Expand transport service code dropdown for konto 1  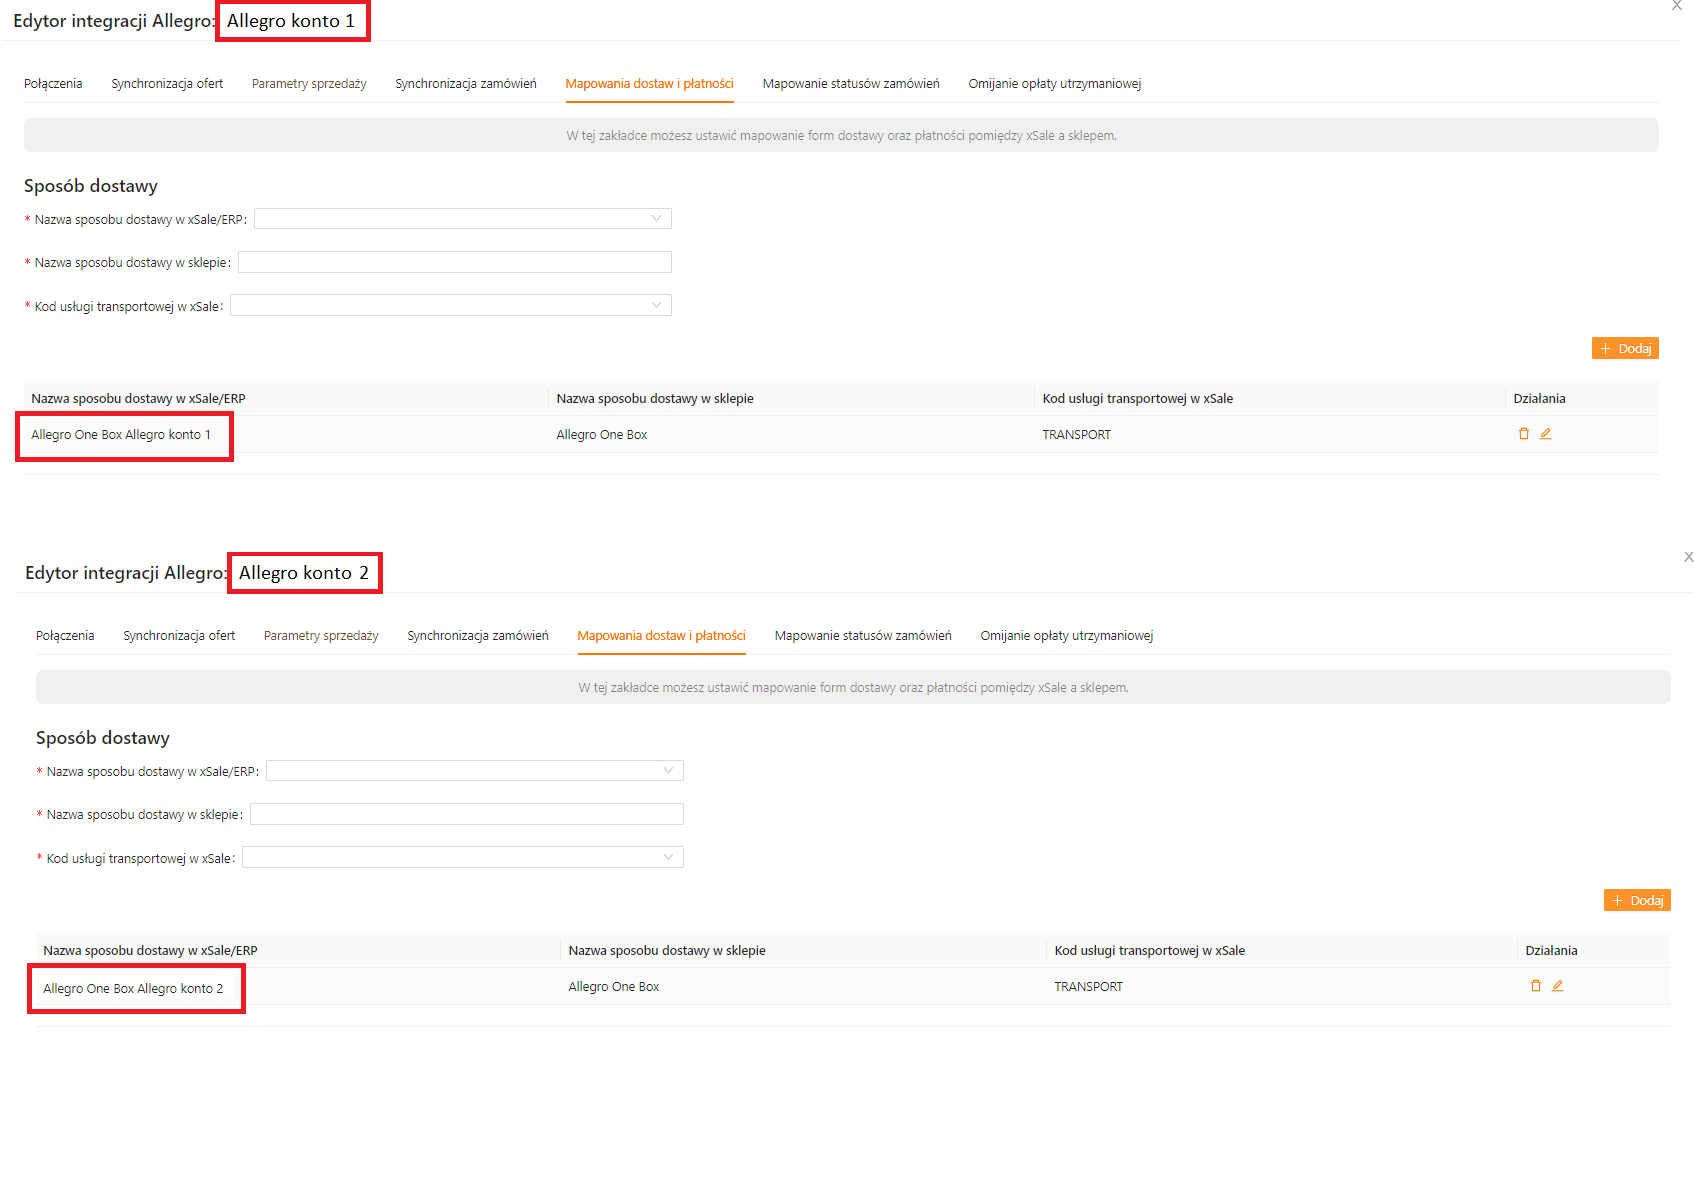point(451,306)
